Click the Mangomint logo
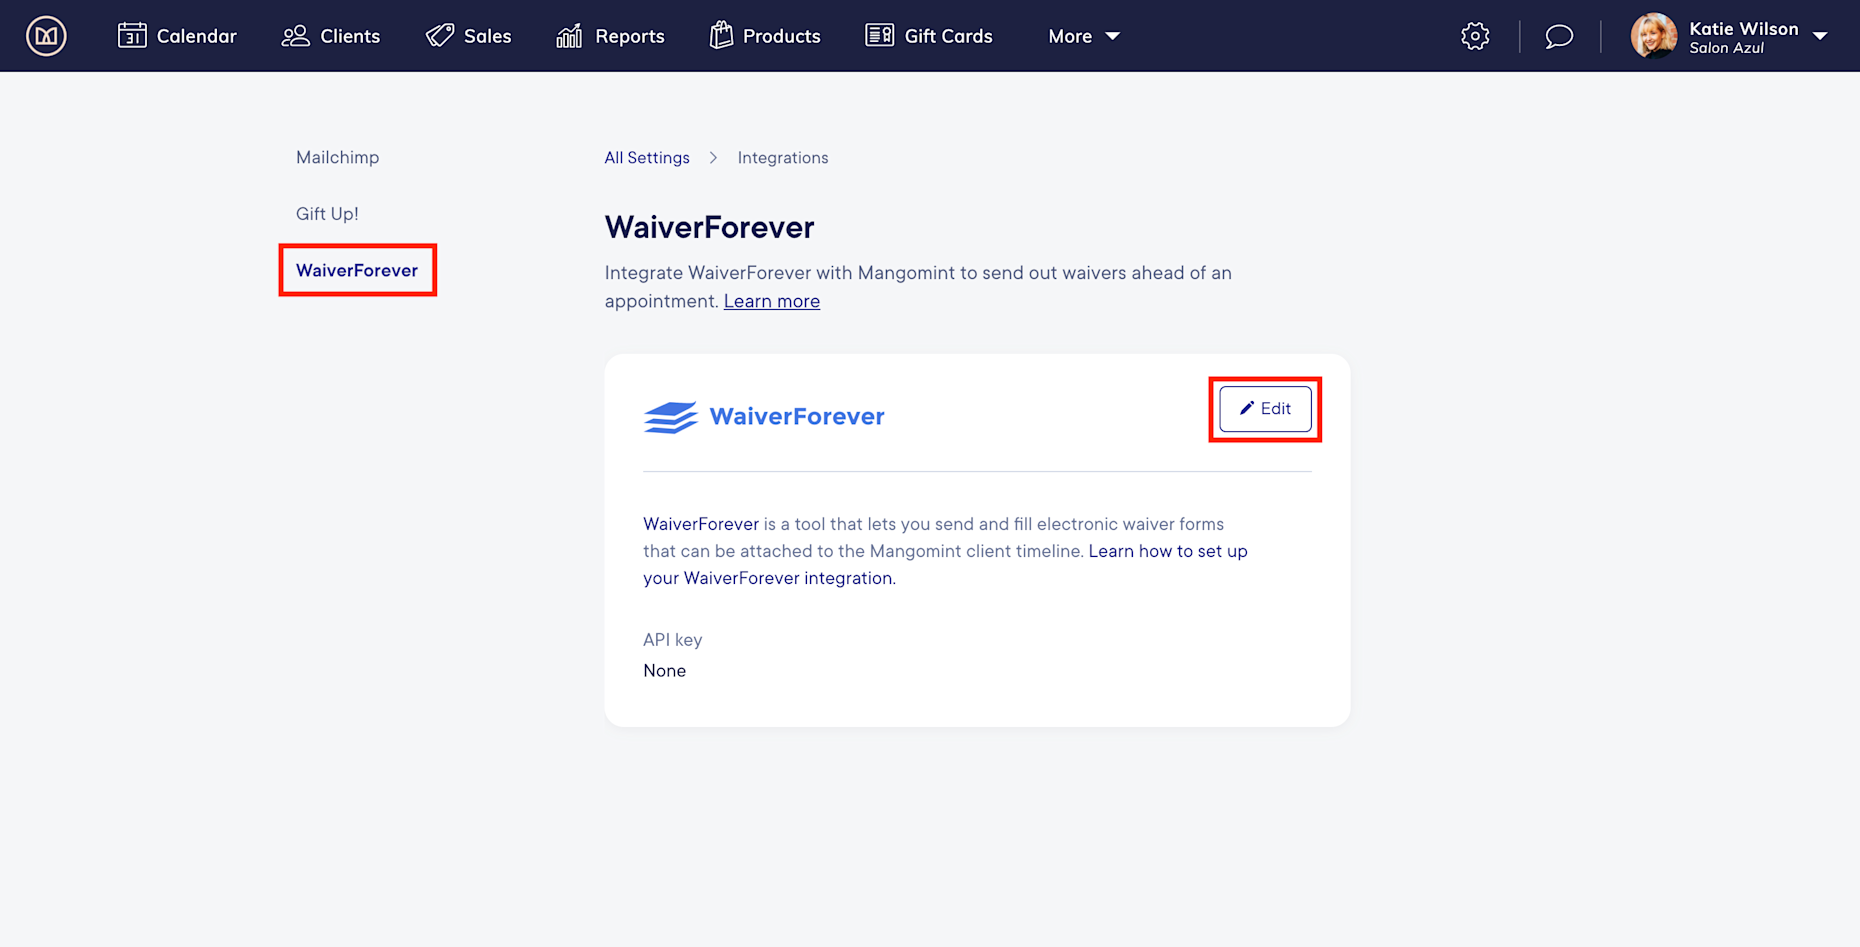Screen dimensions: 1860x947 [46, 35]
